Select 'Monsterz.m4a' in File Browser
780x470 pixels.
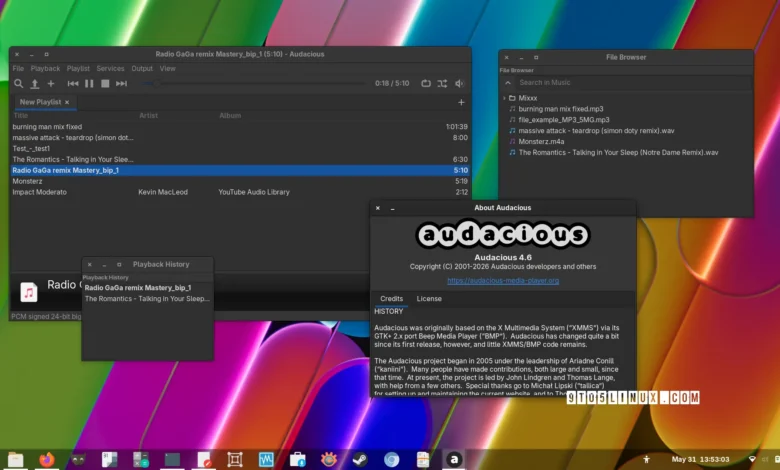(x=541, y=142)
